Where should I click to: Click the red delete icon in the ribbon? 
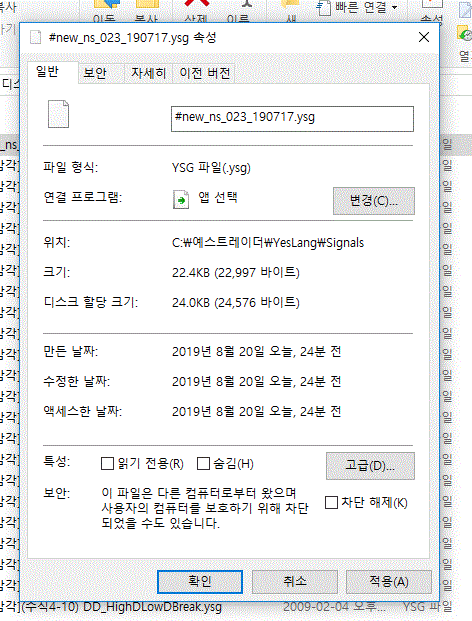click(x=196, y=4)
